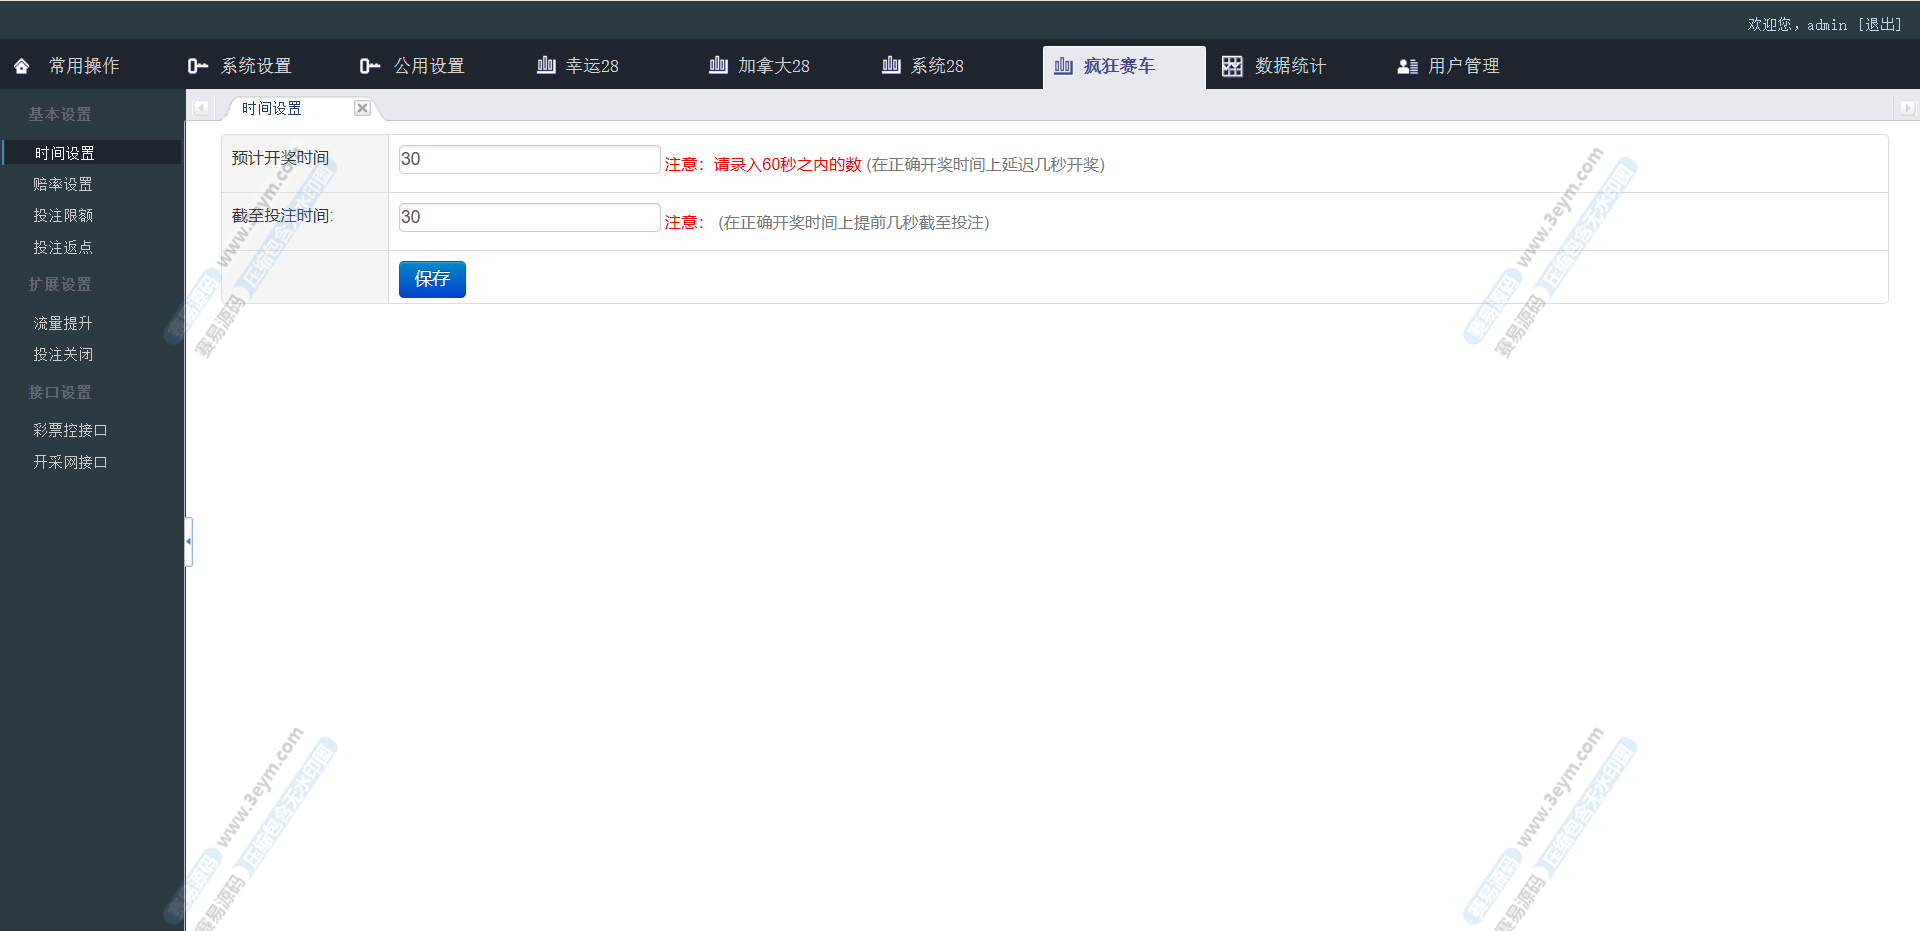Viewport: 1920px width, 931px height.
Task: Click the chart icon beside 系统28
Action: tap(891, 65)
